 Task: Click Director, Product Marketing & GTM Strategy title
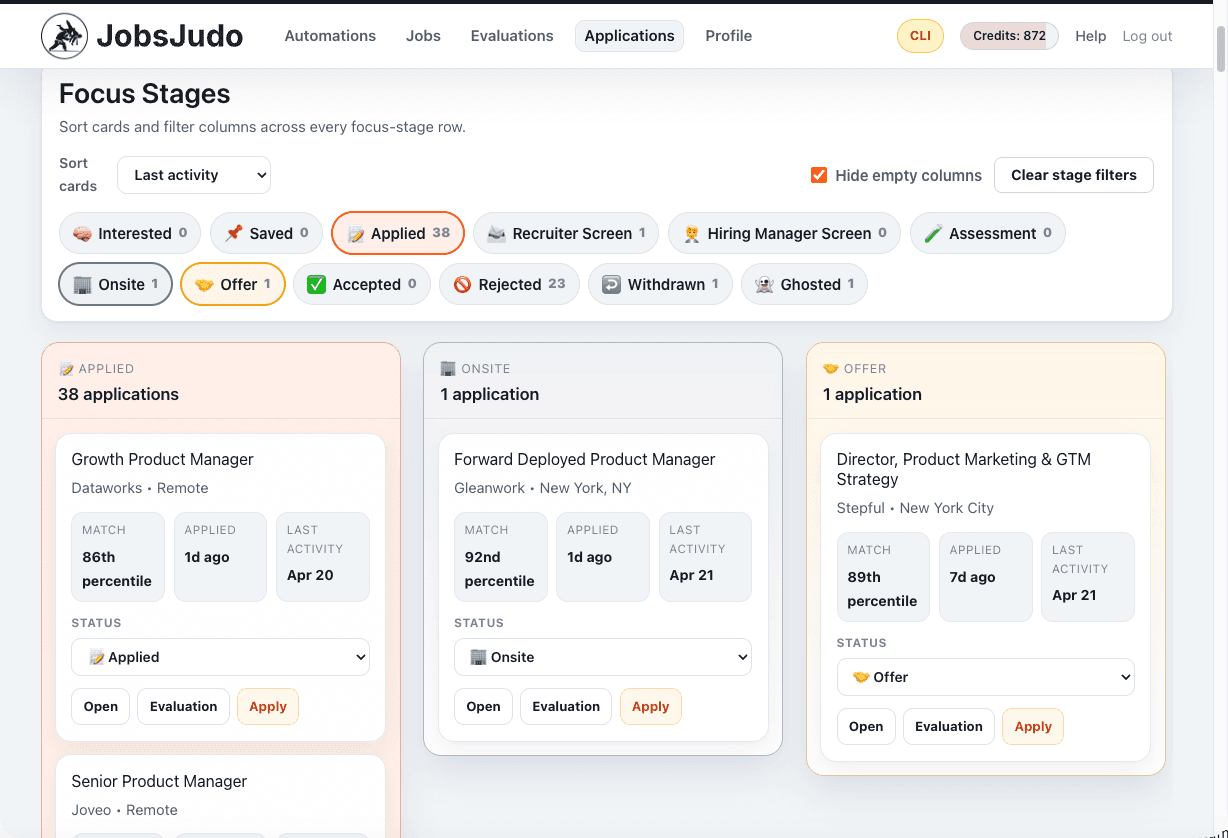pyautogui.click(x=963, y=469)
